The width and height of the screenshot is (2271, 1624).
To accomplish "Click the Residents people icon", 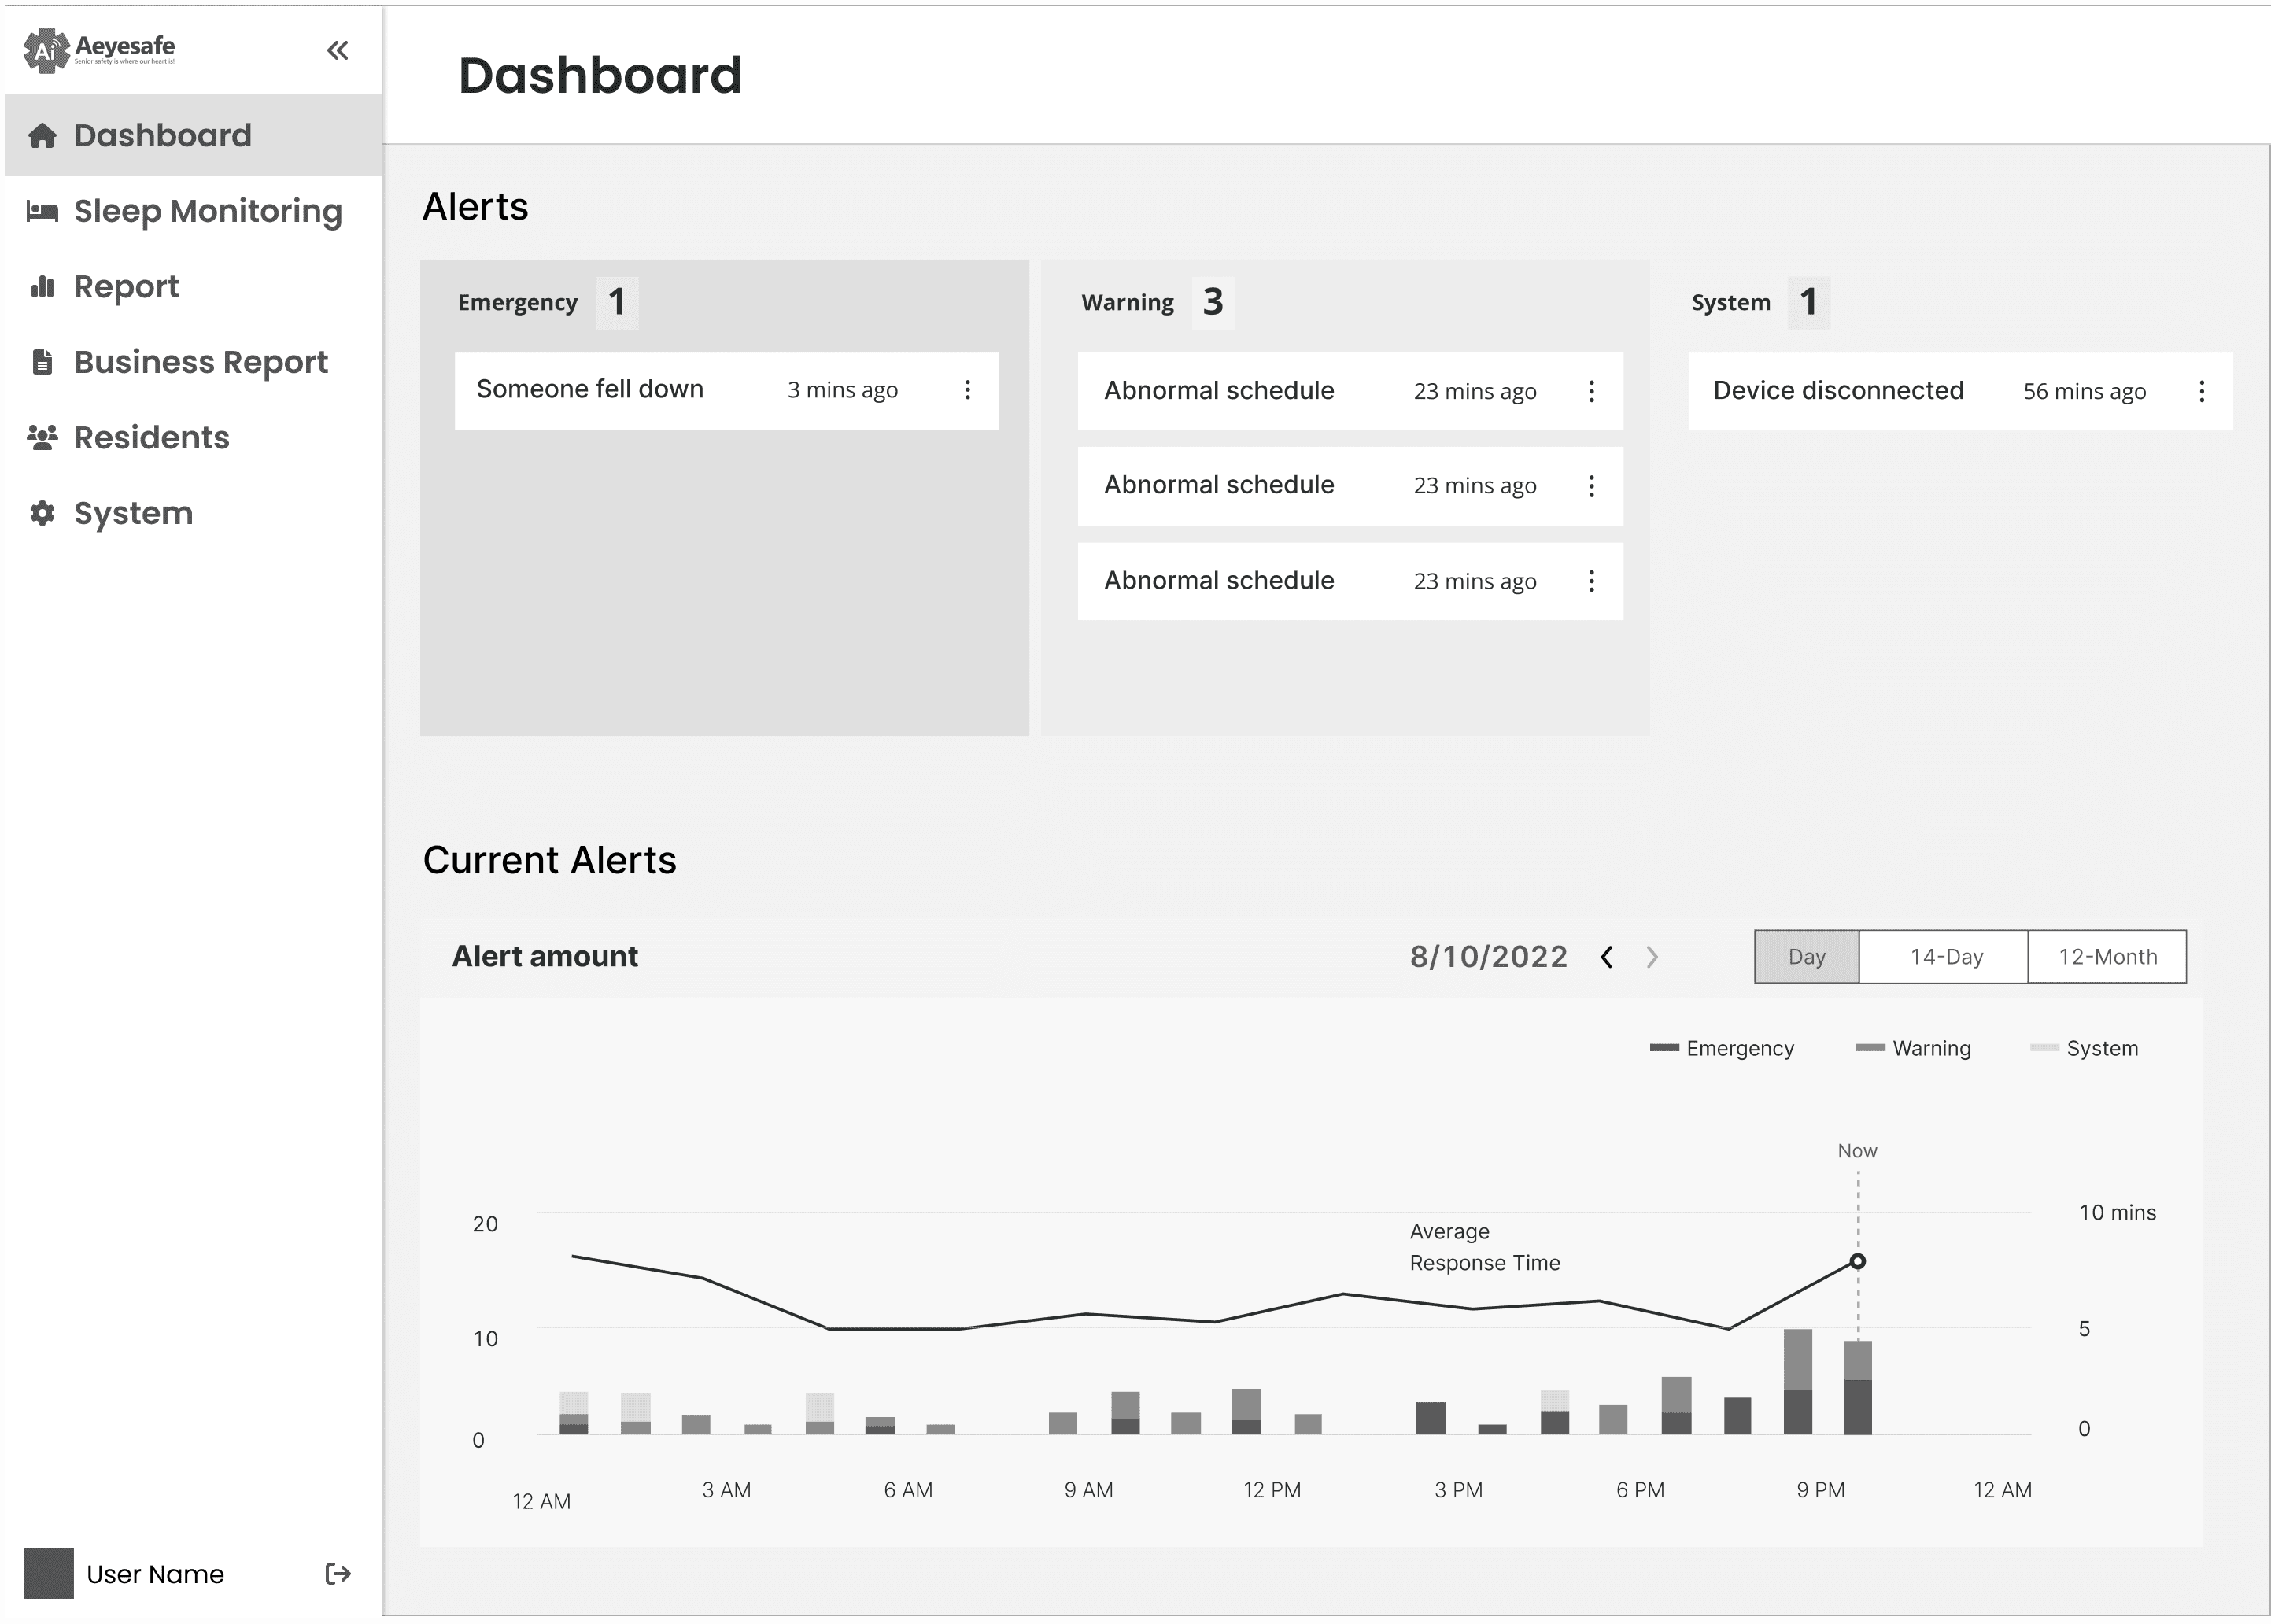I will 42,438.
